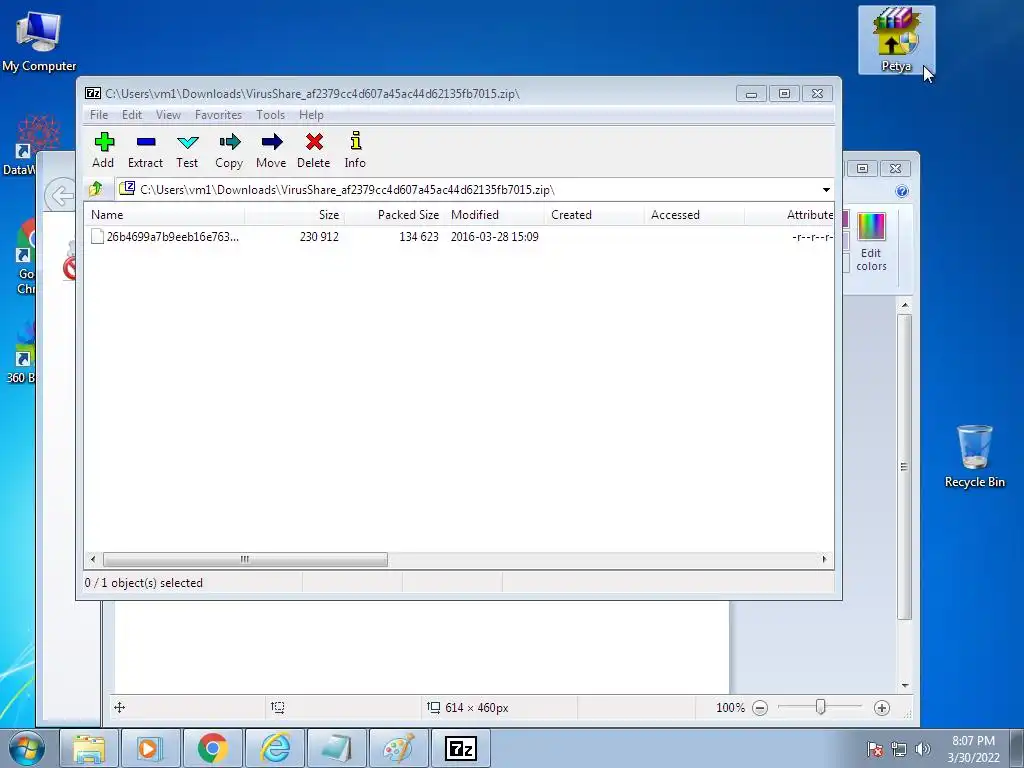Open the notepad-like taskbar app
The height and width of the screenshot is (768, 1024).
coord(337,748)
